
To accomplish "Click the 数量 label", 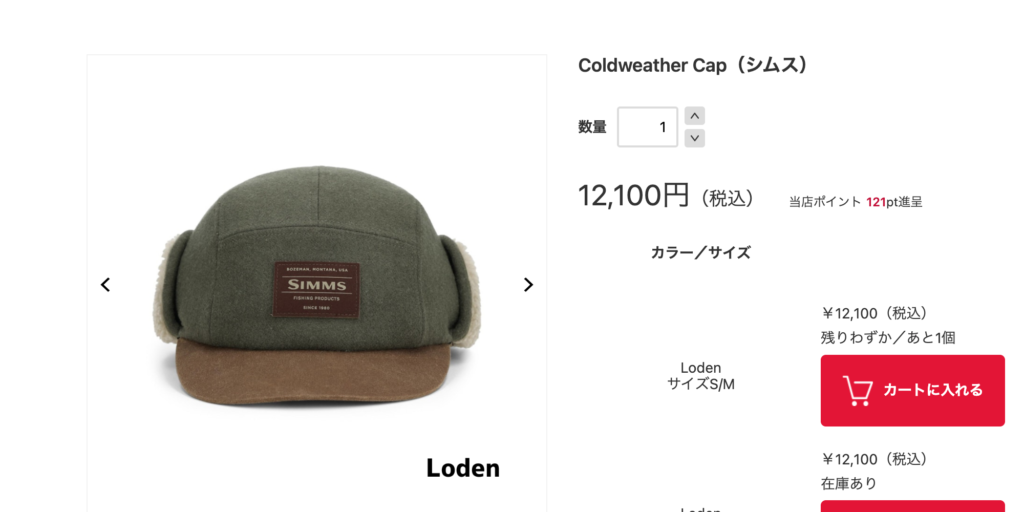I will (x=592, y=127).
